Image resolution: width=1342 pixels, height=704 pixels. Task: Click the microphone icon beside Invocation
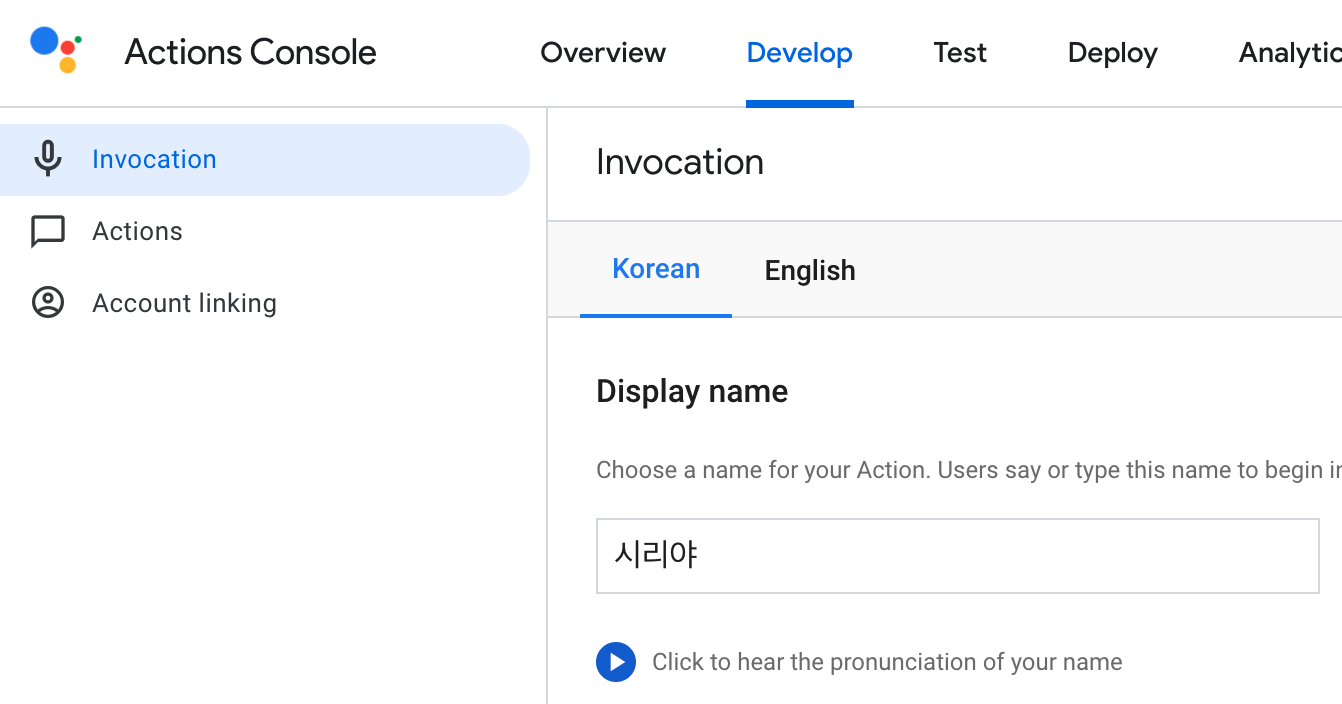pyautogui.click(x=48, y=159)
